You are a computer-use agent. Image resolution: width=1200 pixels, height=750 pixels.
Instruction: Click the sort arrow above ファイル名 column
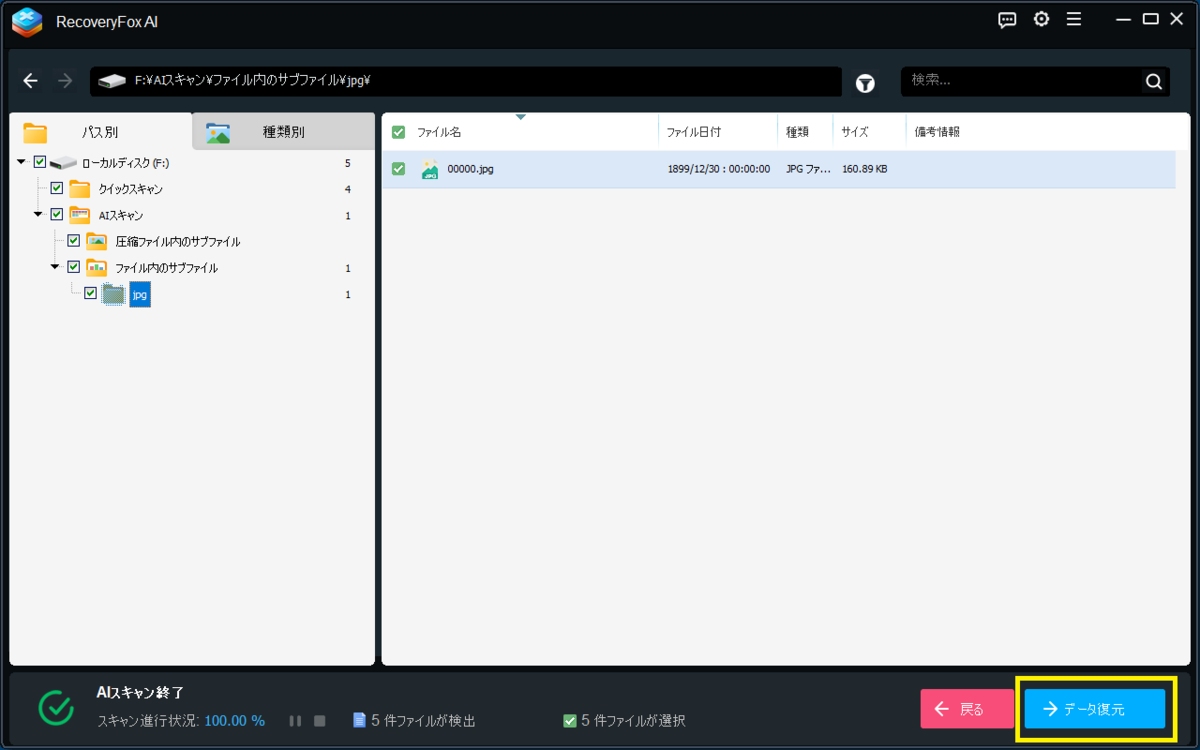pyautogui.click(x=520, y=118)
